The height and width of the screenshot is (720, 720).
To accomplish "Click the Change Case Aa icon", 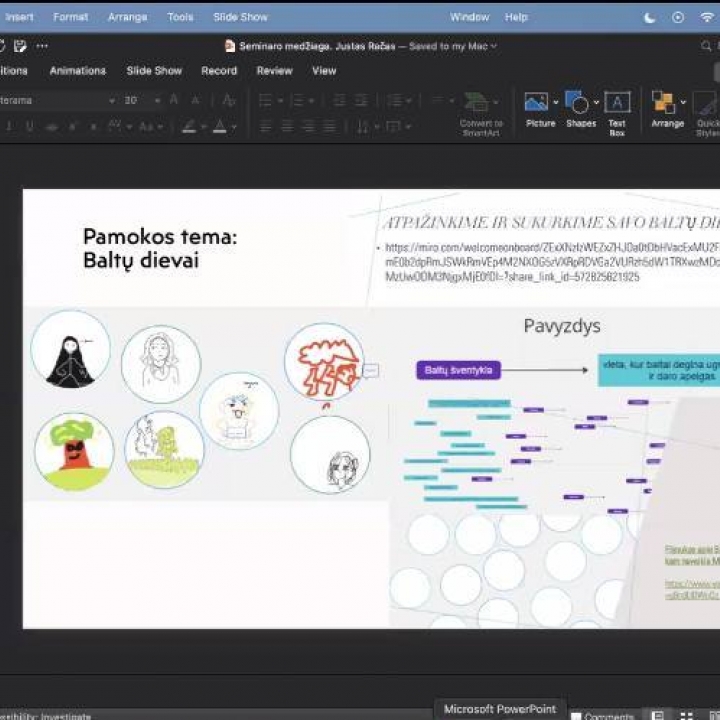I will click(146, 126).
